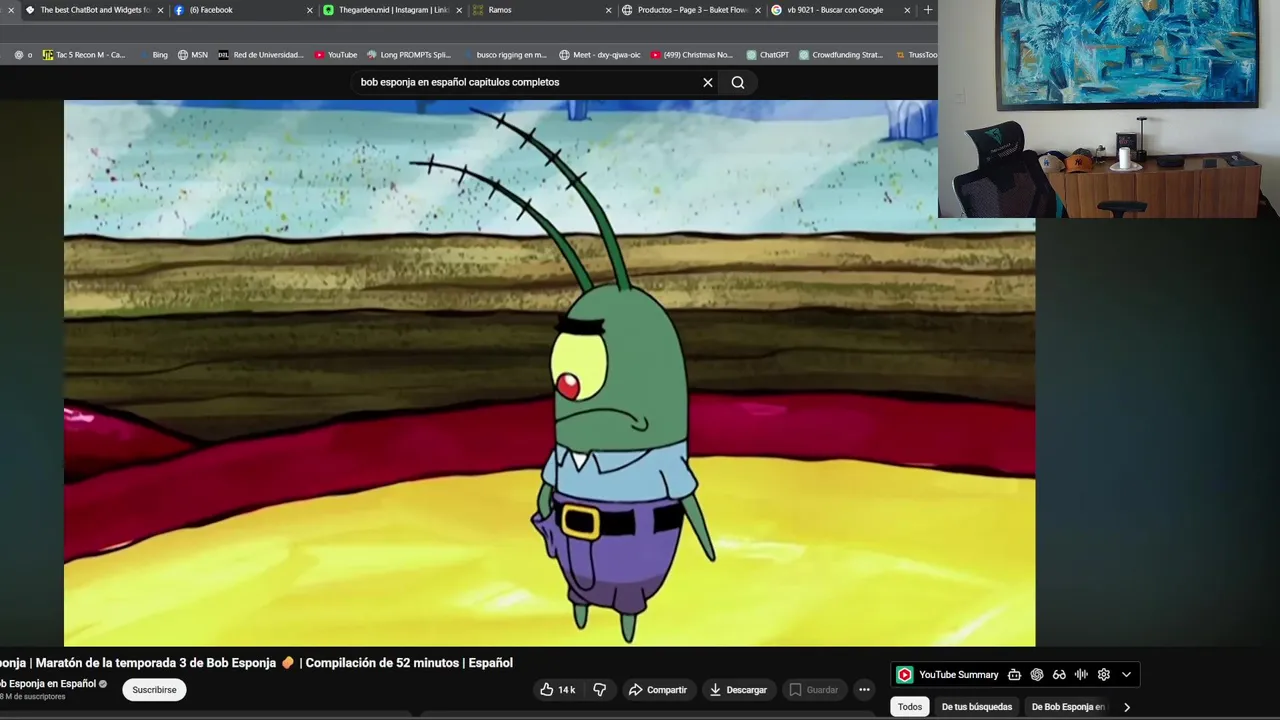This screenshot has width=1280, height=720.
Task: Open the MSN bookmark
Action: tap(193, 55)
